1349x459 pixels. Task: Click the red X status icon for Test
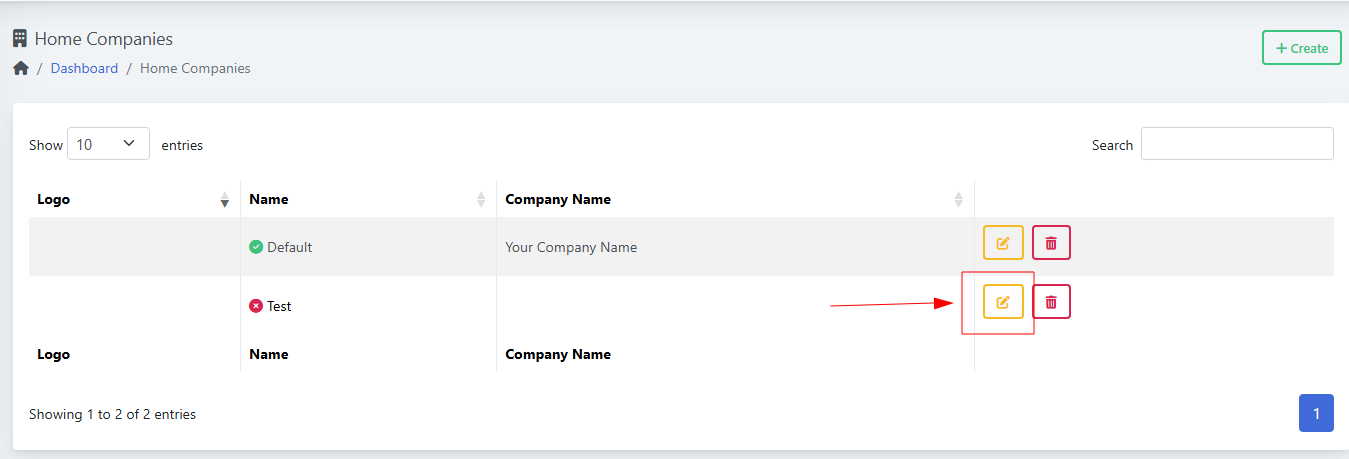(x=256, y=306)
